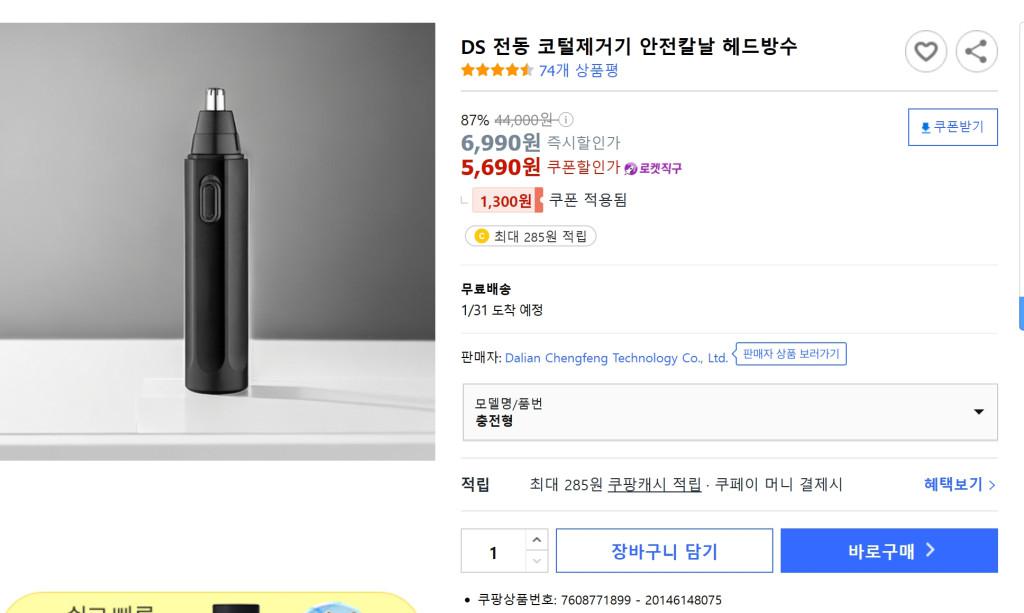
Task: Click the 로켓직구 rocket badge
Action: pos(653,168)
